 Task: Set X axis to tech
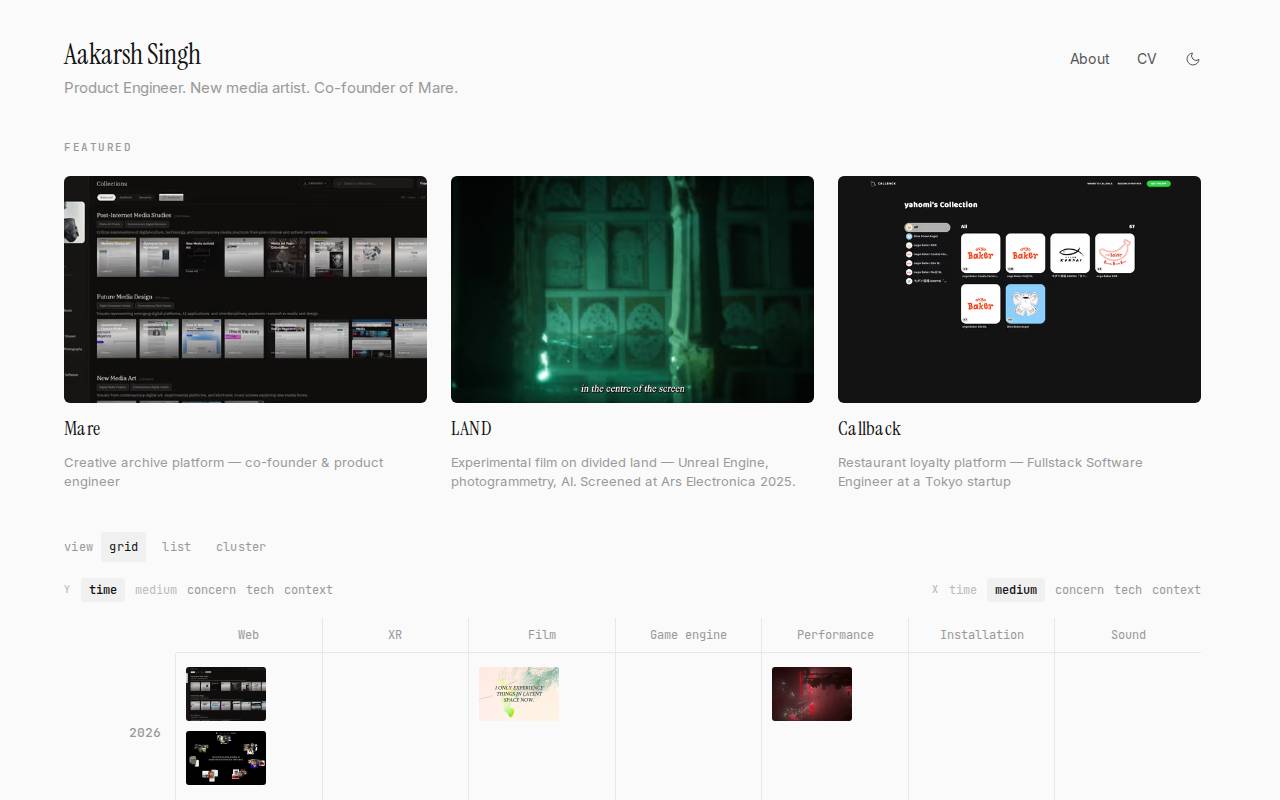(1128, 590)
